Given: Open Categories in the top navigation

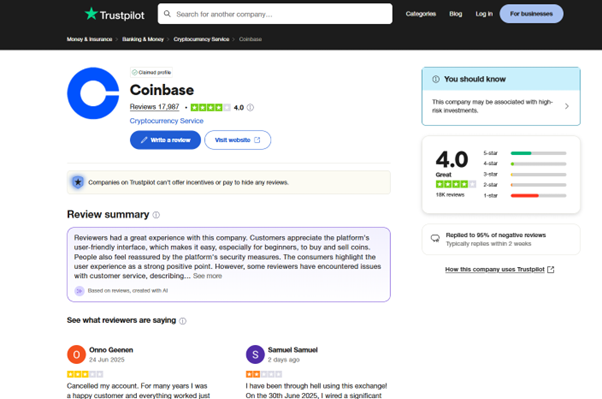Looking at the screenshot, I should (x=421, y=14).
